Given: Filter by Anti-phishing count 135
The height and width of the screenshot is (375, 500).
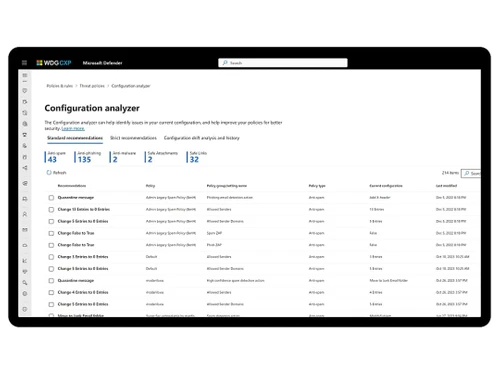Looking at the screenshot, I should [x=88, y=157].
